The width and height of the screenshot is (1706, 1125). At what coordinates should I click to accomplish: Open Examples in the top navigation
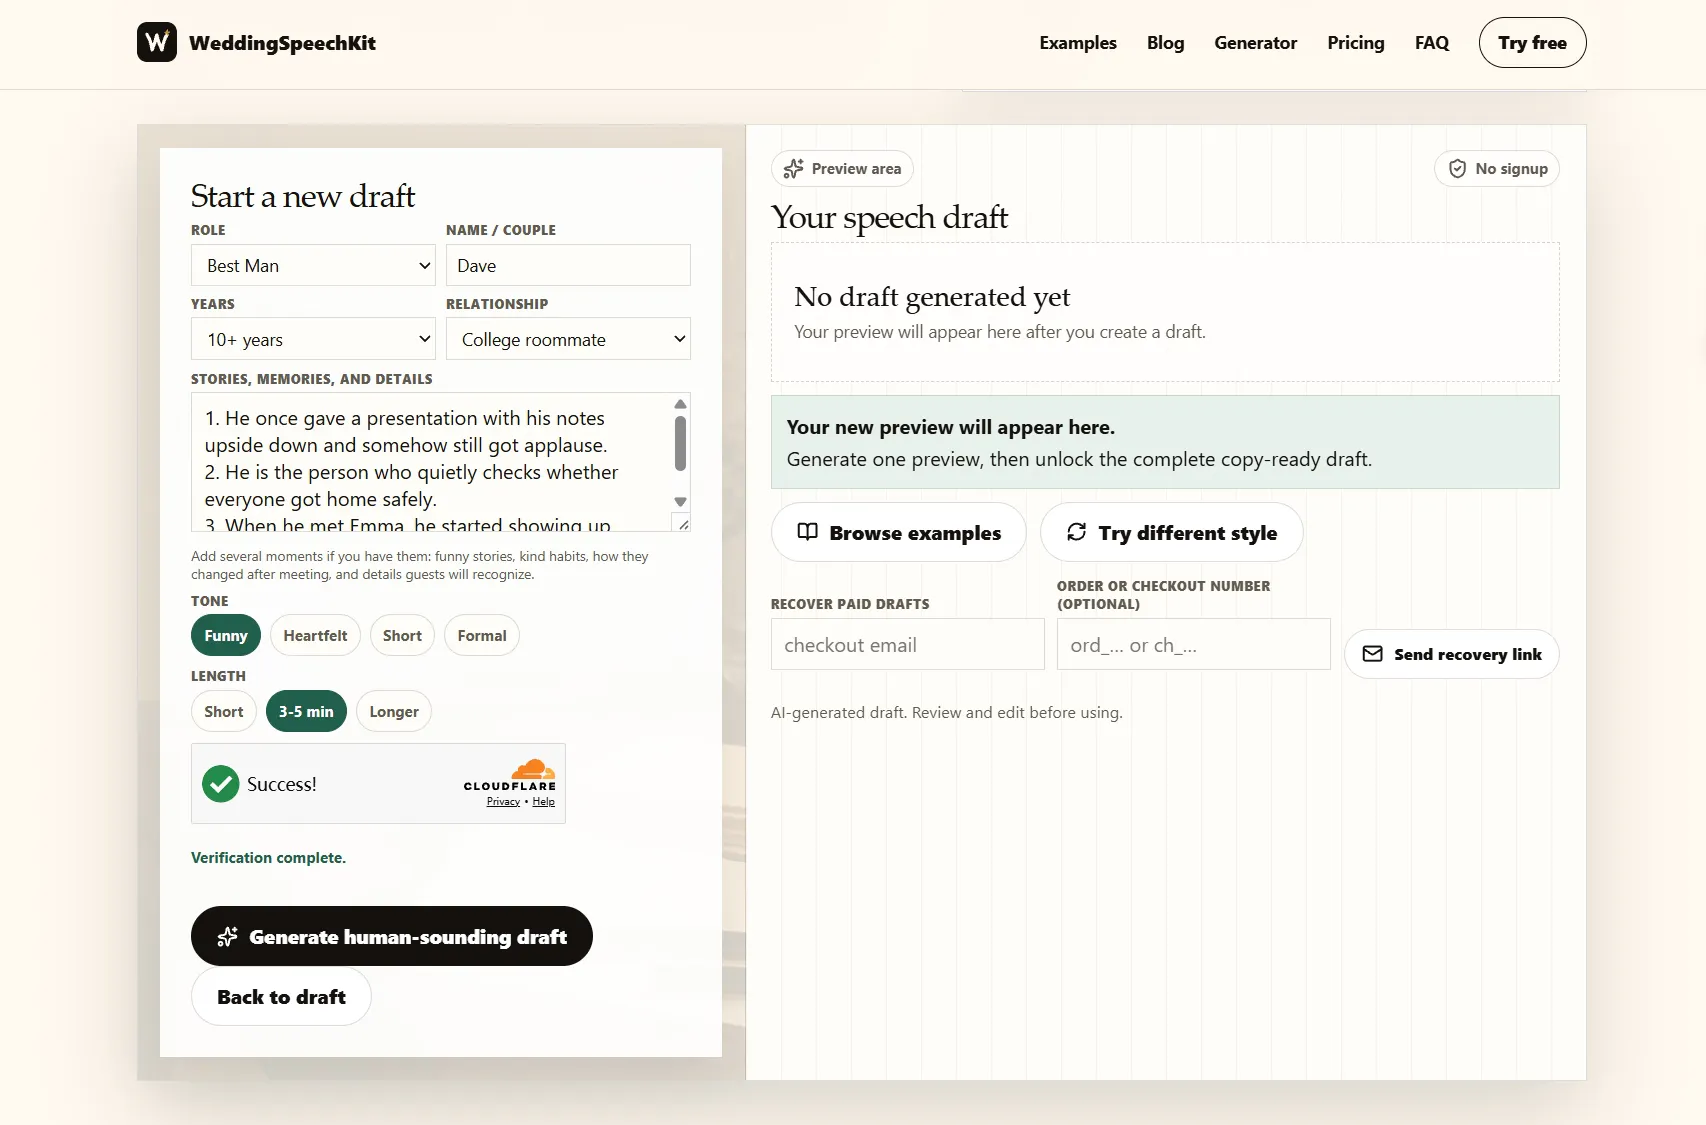[1078, 43]
